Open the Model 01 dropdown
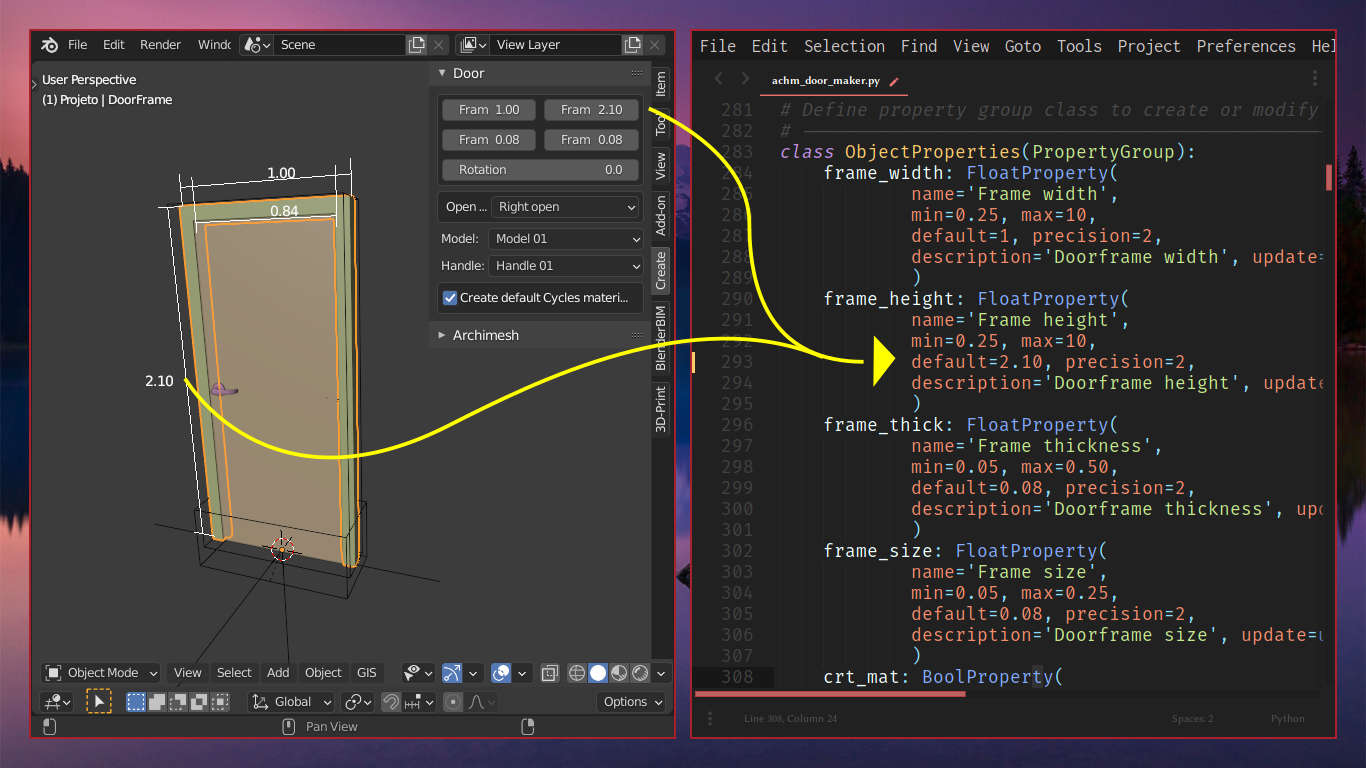 pyautogui.click(x=566, y=239)
